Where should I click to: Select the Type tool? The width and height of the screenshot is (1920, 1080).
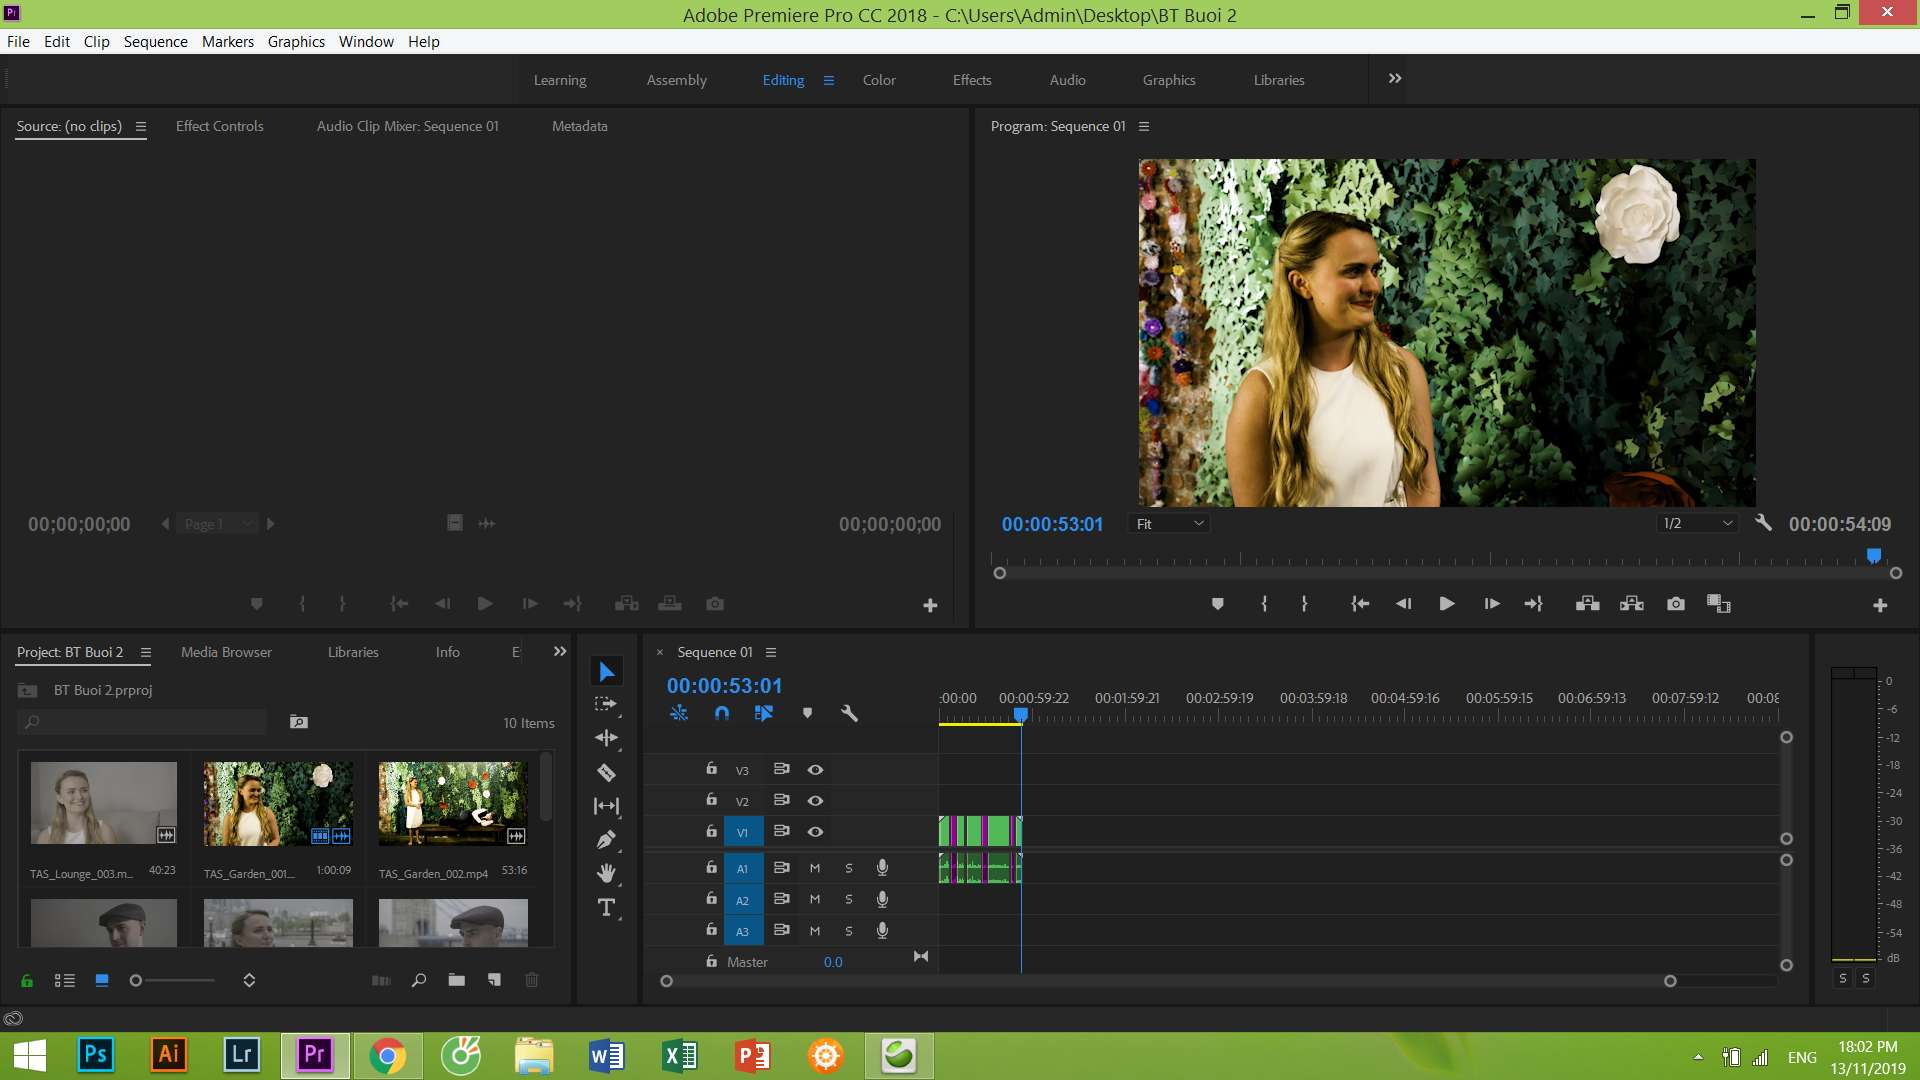[606, 908]
